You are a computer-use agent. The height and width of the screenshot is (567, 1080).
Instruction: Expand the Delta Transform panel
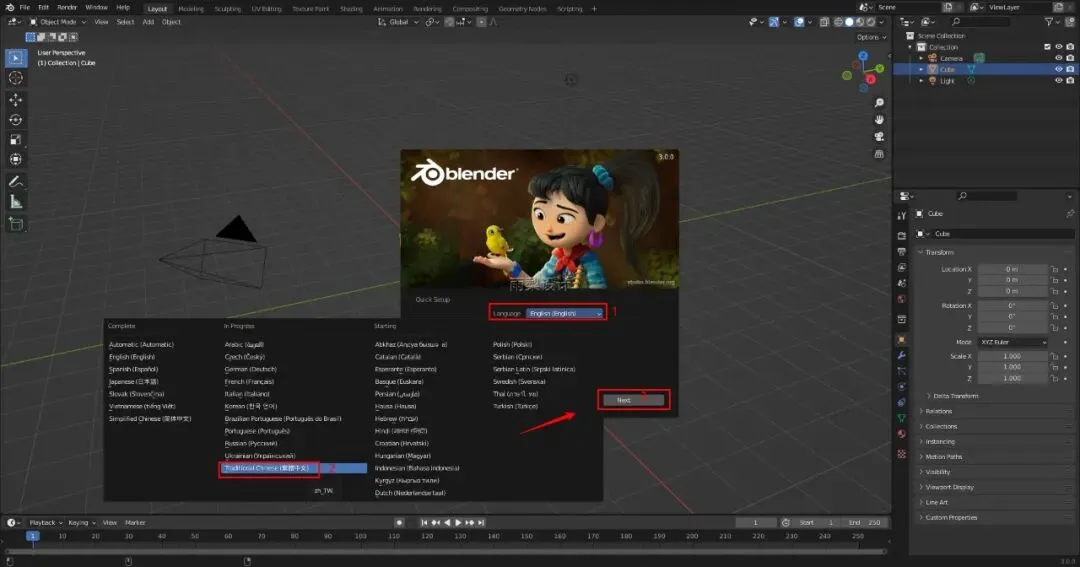click(955, 396)
